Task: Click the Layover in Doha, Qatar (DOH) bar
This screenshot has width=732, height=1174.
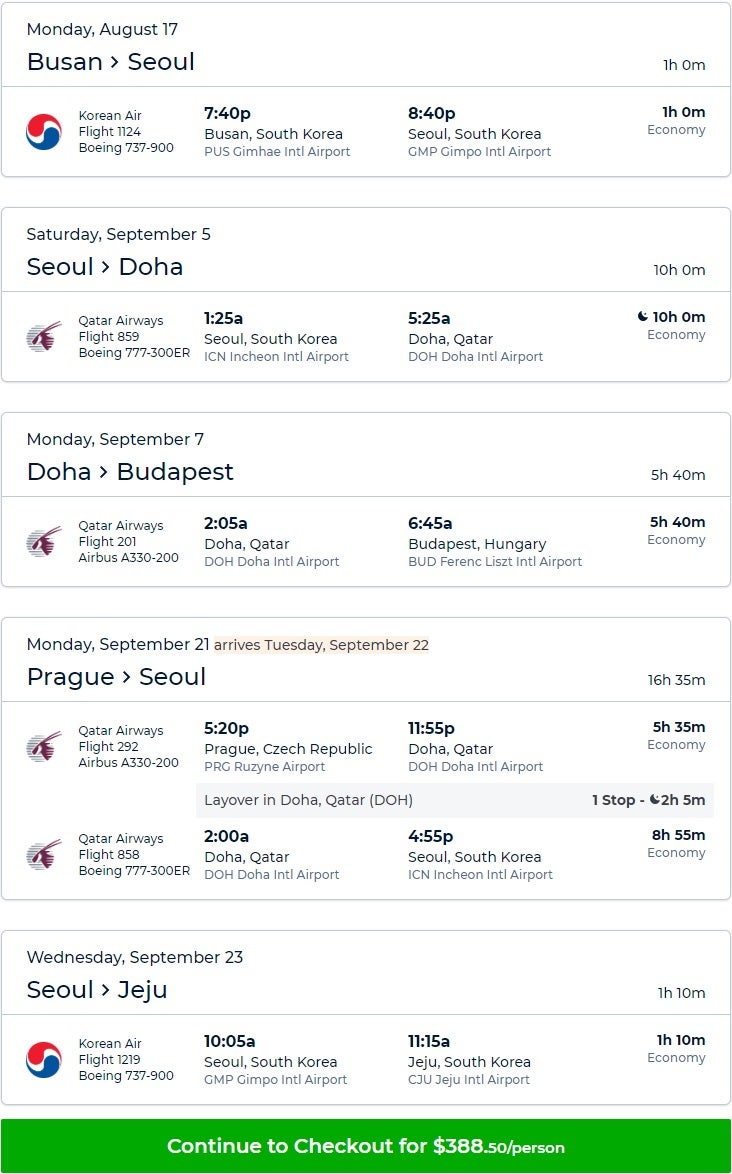Action: [400, 800]
